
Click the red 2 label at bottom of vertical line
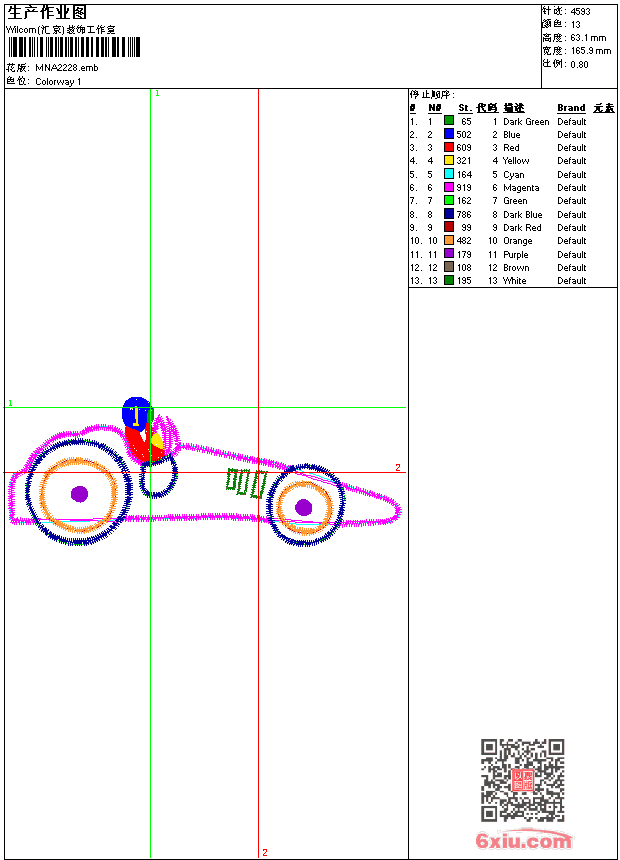click(x=265, y=852)
